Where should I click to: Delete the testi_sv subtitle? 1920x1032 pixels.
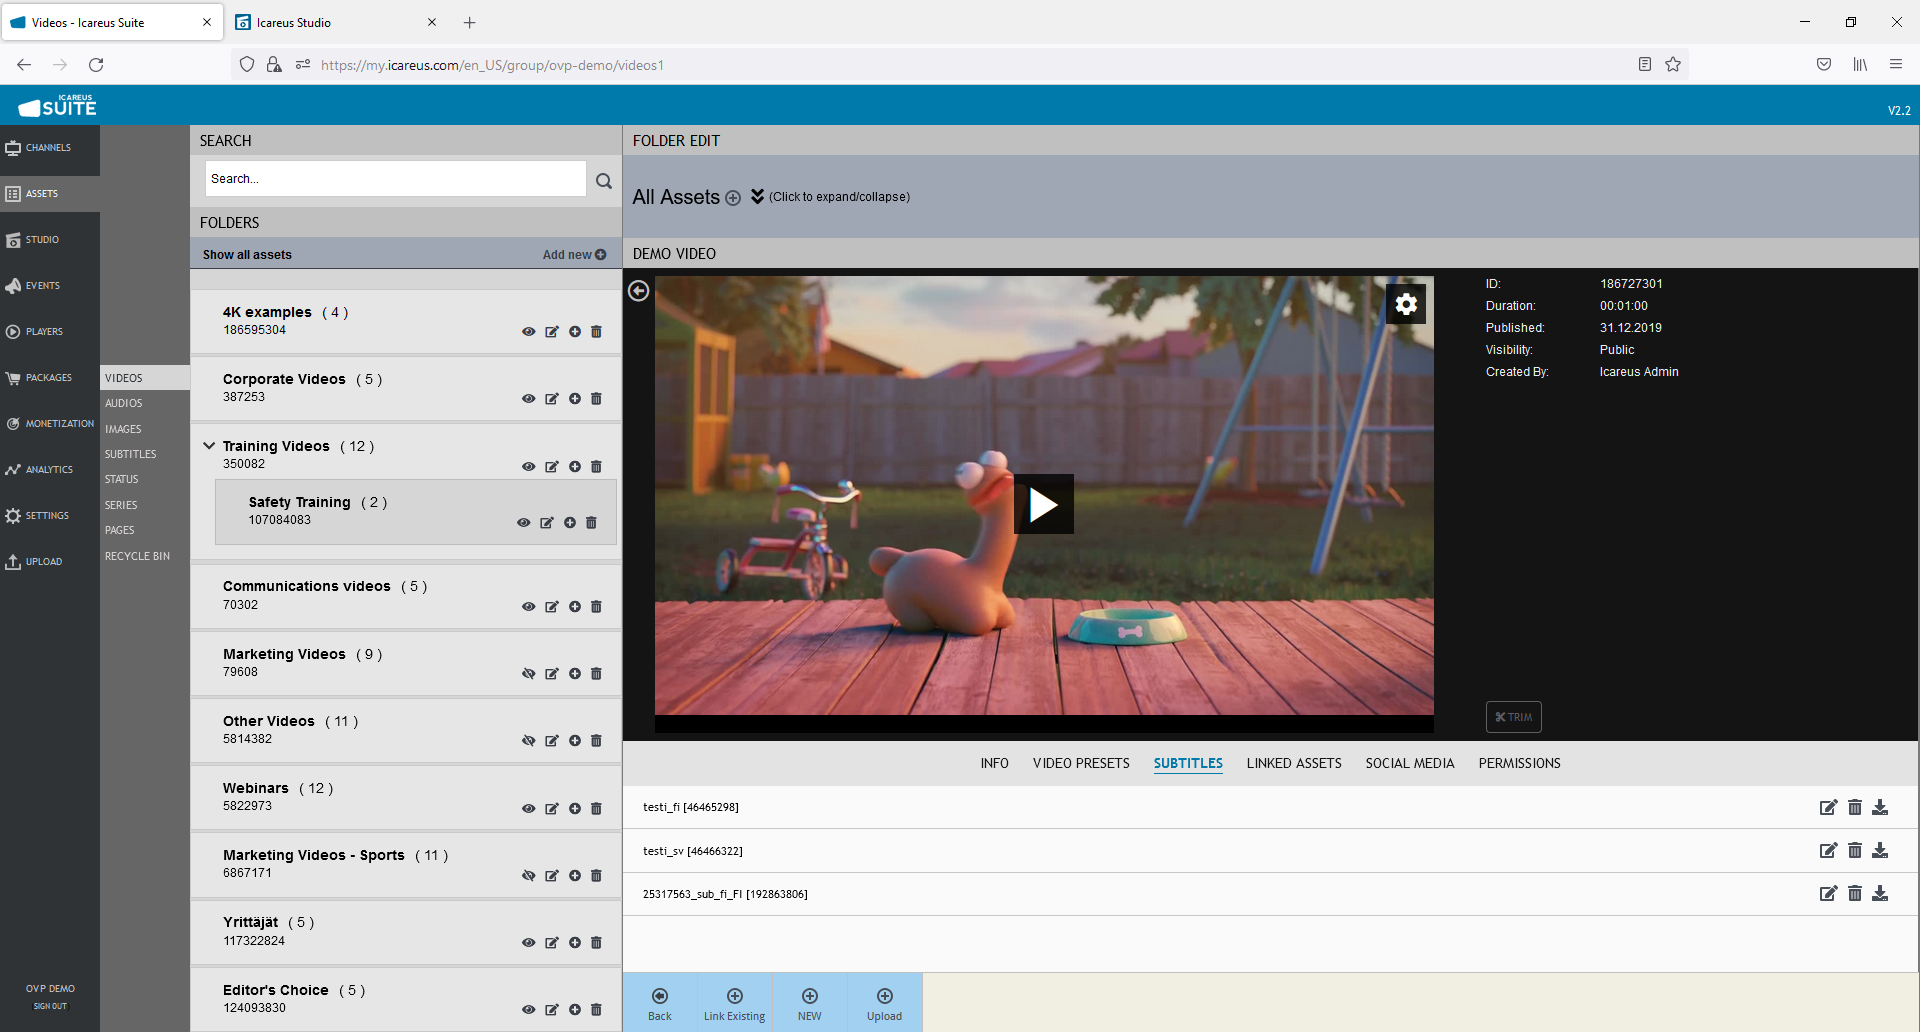pos(1855,850)
